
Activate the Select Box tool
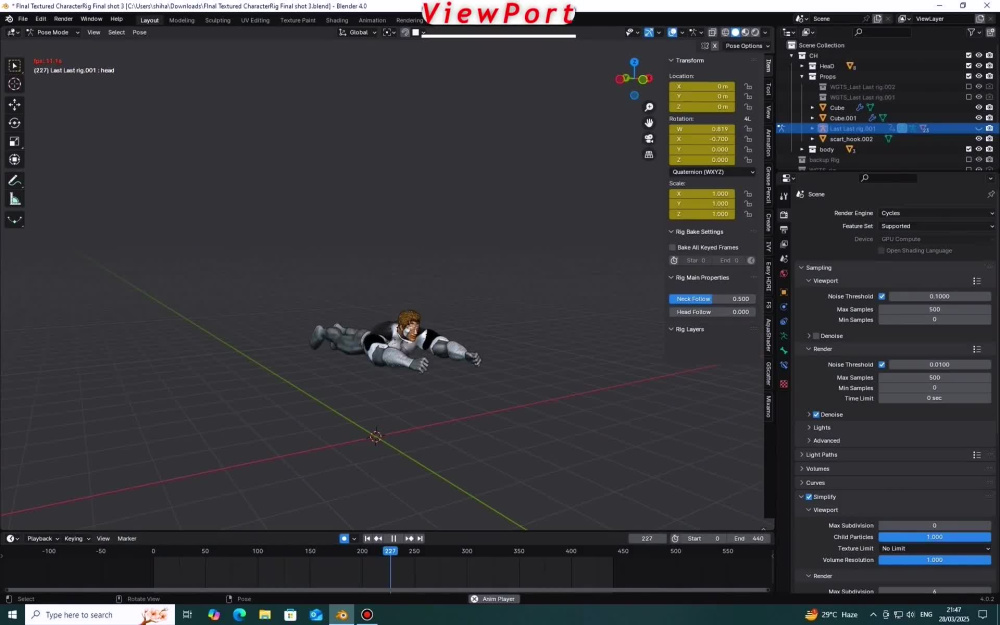(15, 65)
